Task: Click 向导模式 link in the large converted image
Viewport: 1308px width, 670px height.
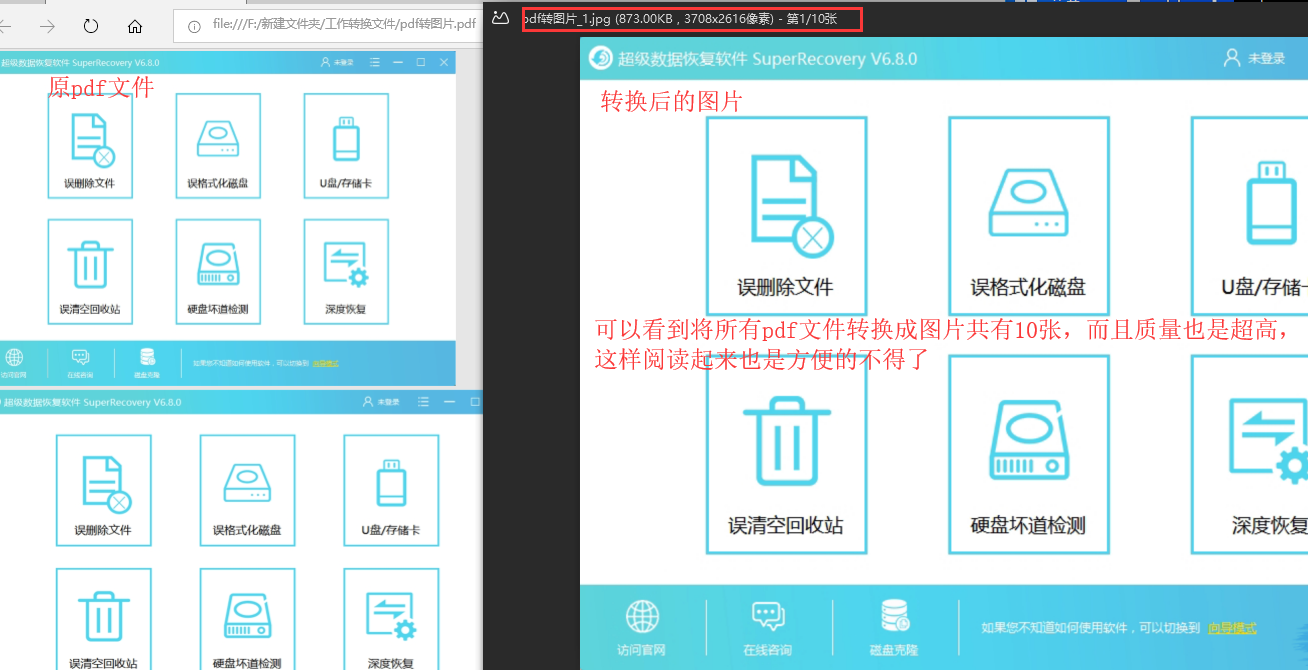Action: (x=1232, y=628)
